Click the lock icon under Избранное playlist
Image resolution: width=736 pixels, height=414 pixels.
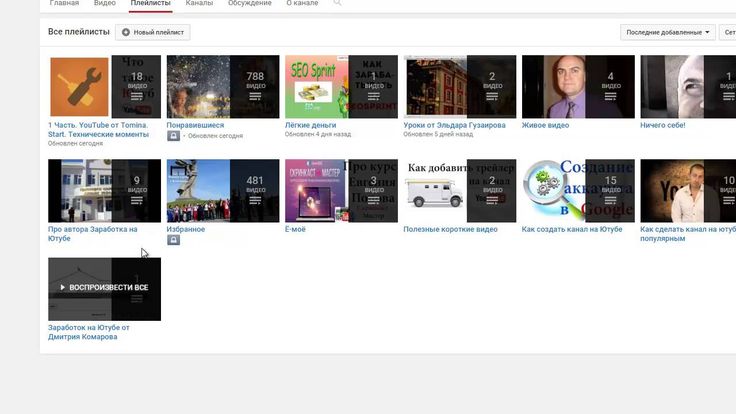(x=173, y=240)
